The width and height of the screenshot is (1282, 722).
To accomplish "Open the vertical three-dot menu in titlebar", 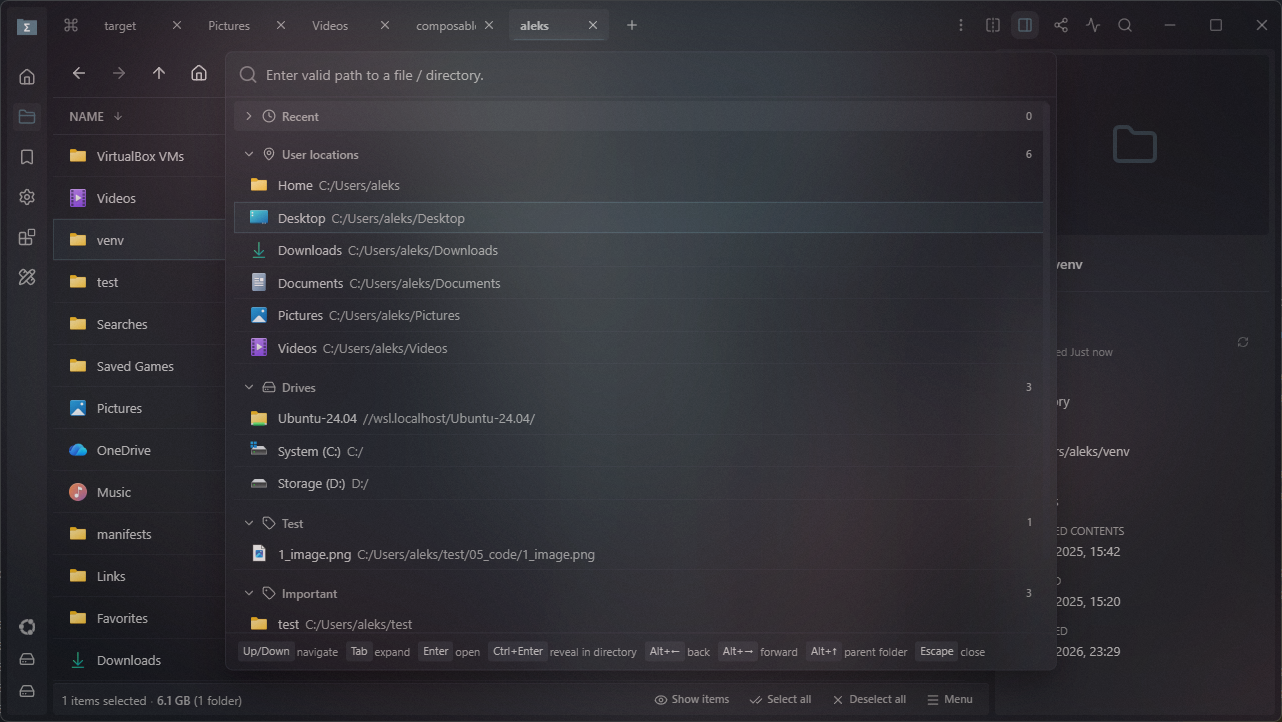I will coord(961,25).
